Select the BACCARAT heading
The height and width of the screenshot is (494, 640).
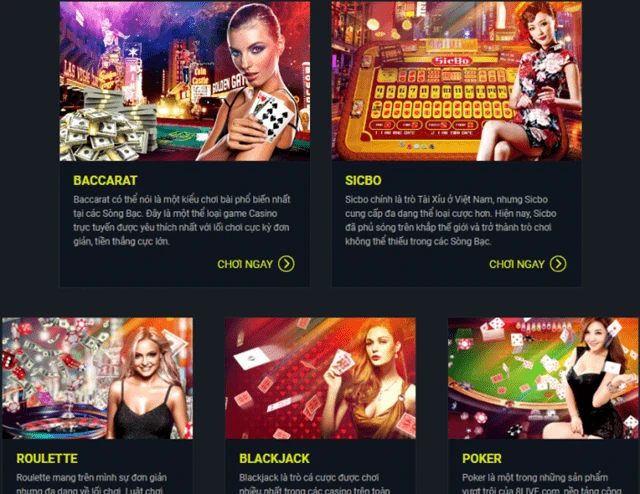click(x=105, y=180)
